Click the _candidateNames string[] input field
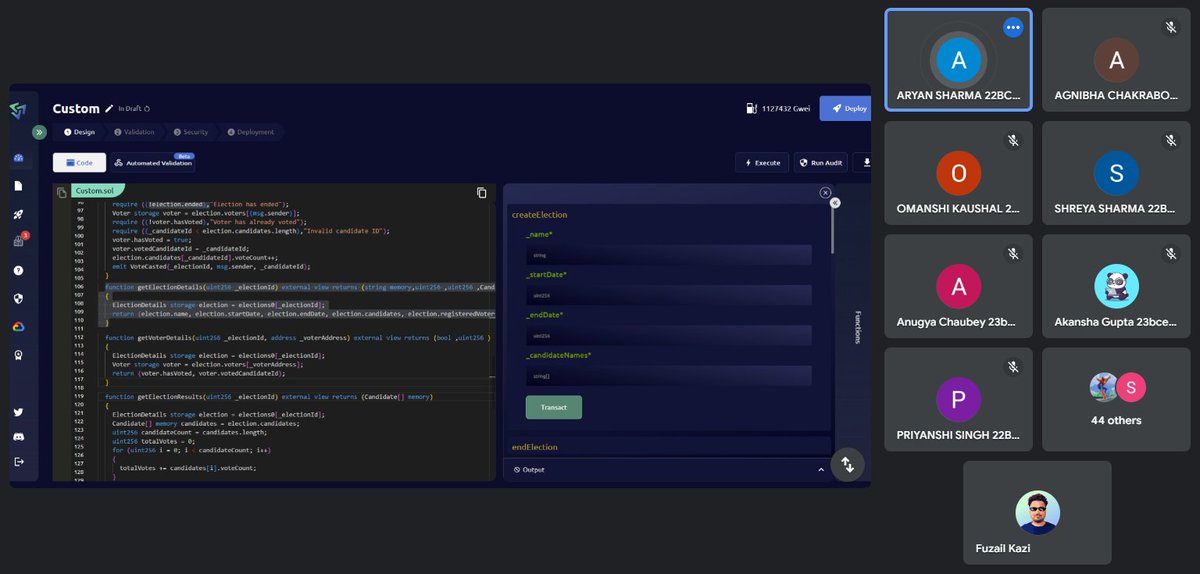This screenshot has height=574, width=1200. [x=669, y=376]
